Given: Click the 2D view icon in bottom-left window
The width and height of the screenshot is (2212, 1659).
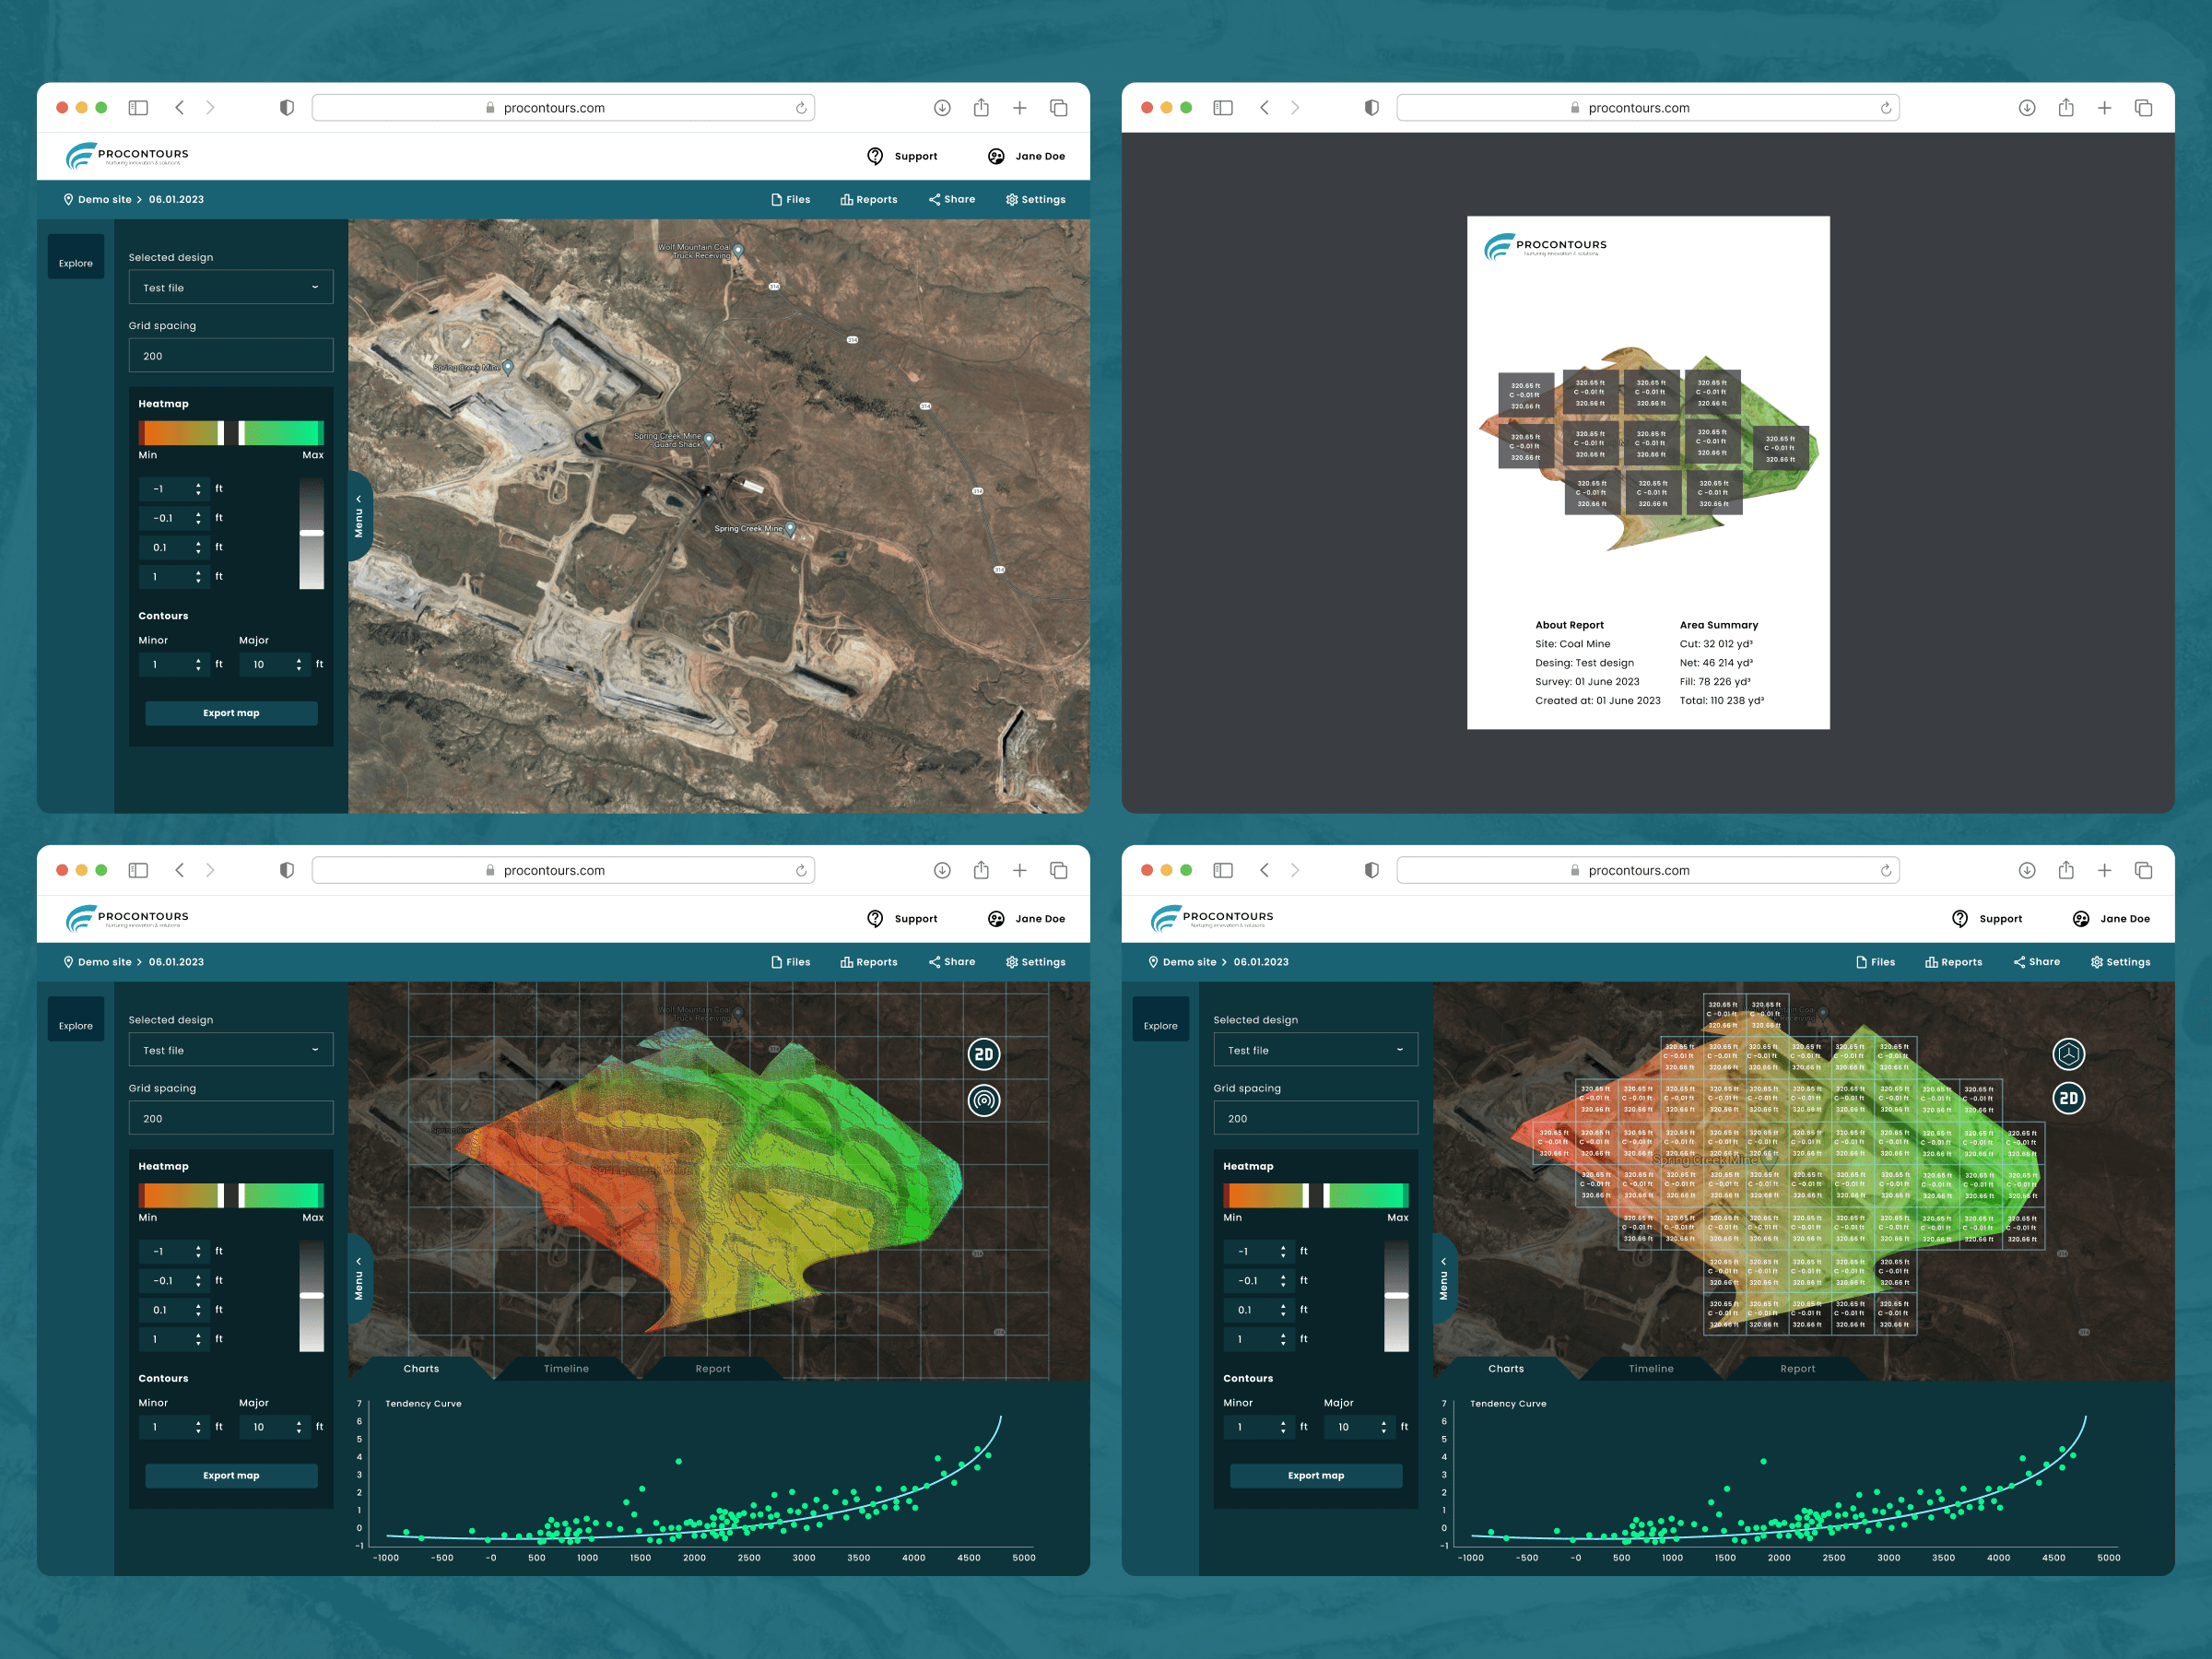Looking at the screenshot, I should click(x=984, y=1054).
